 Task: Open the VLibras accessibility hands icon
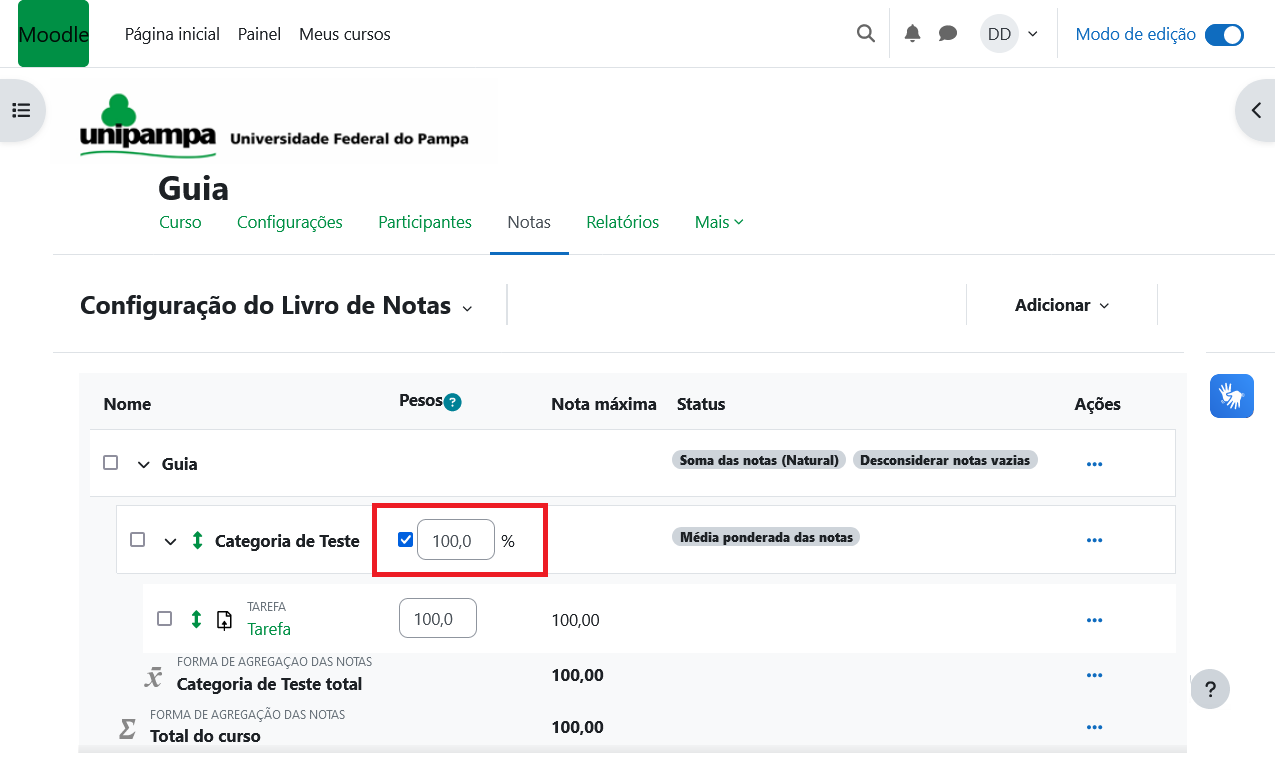pyautogui.click(x=1231, y=396)
